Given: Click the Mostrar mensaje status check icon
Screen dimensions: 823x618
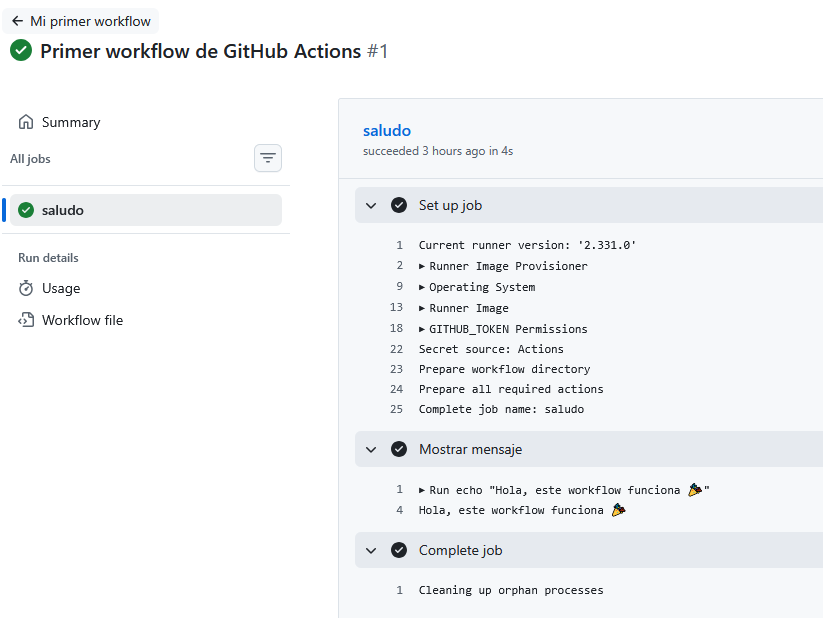Looking at the screenshot, I should [x=399, y=449].
